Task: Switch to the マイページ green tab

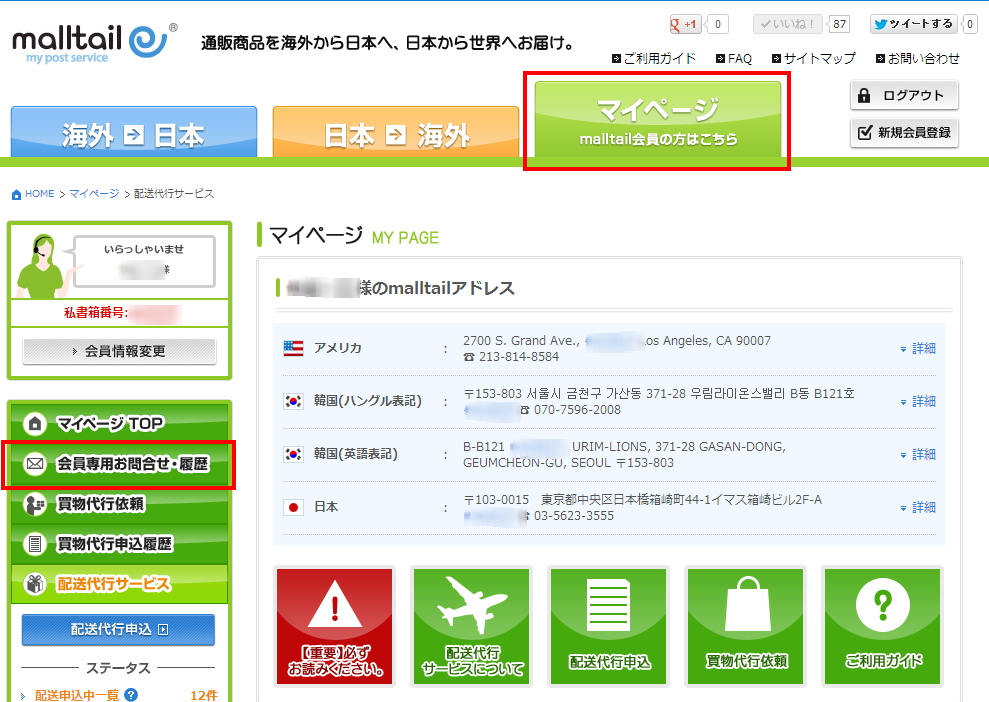Action: point(658,120)
